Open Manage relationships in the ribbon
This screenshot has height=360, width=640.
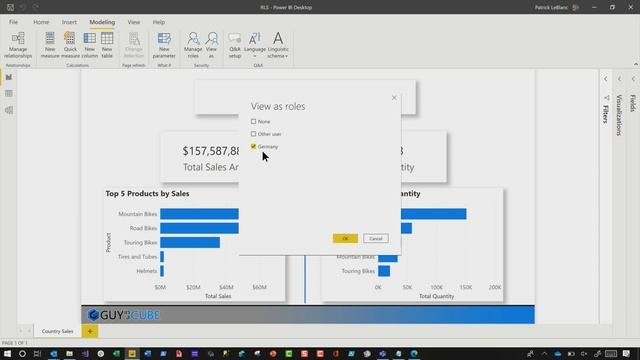[x=18, y=45]
